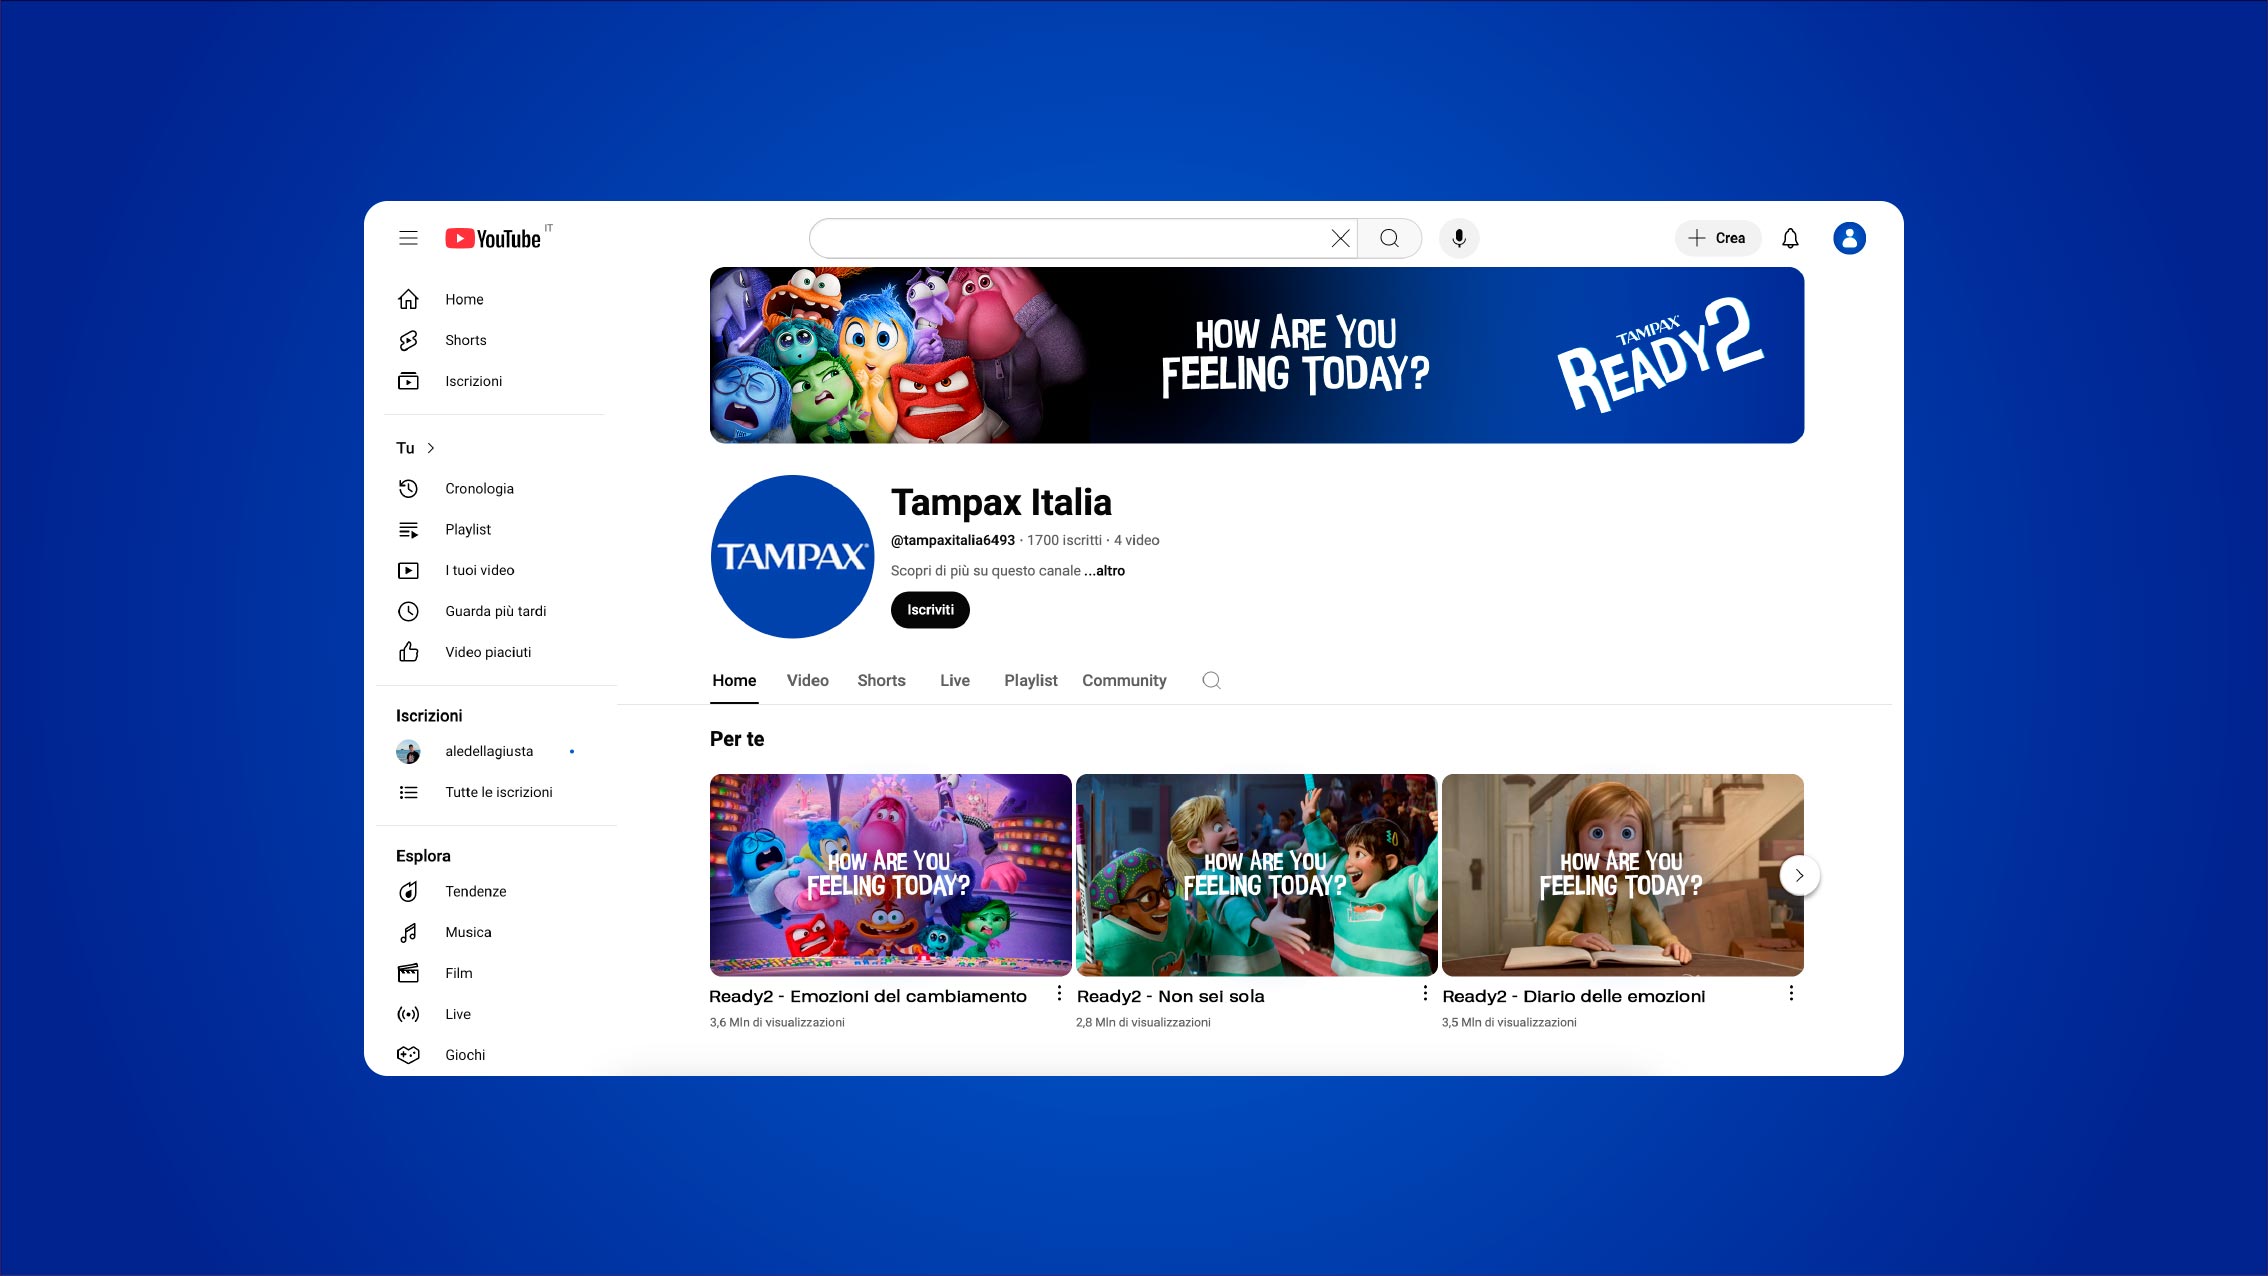Click the Tampax channel avatar
This screenshot has width=2268, height=1276.
tap(792, 556)
